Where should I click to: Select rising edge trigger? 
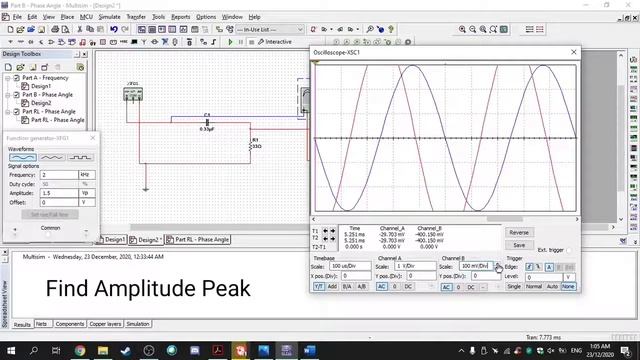point(529,267)
